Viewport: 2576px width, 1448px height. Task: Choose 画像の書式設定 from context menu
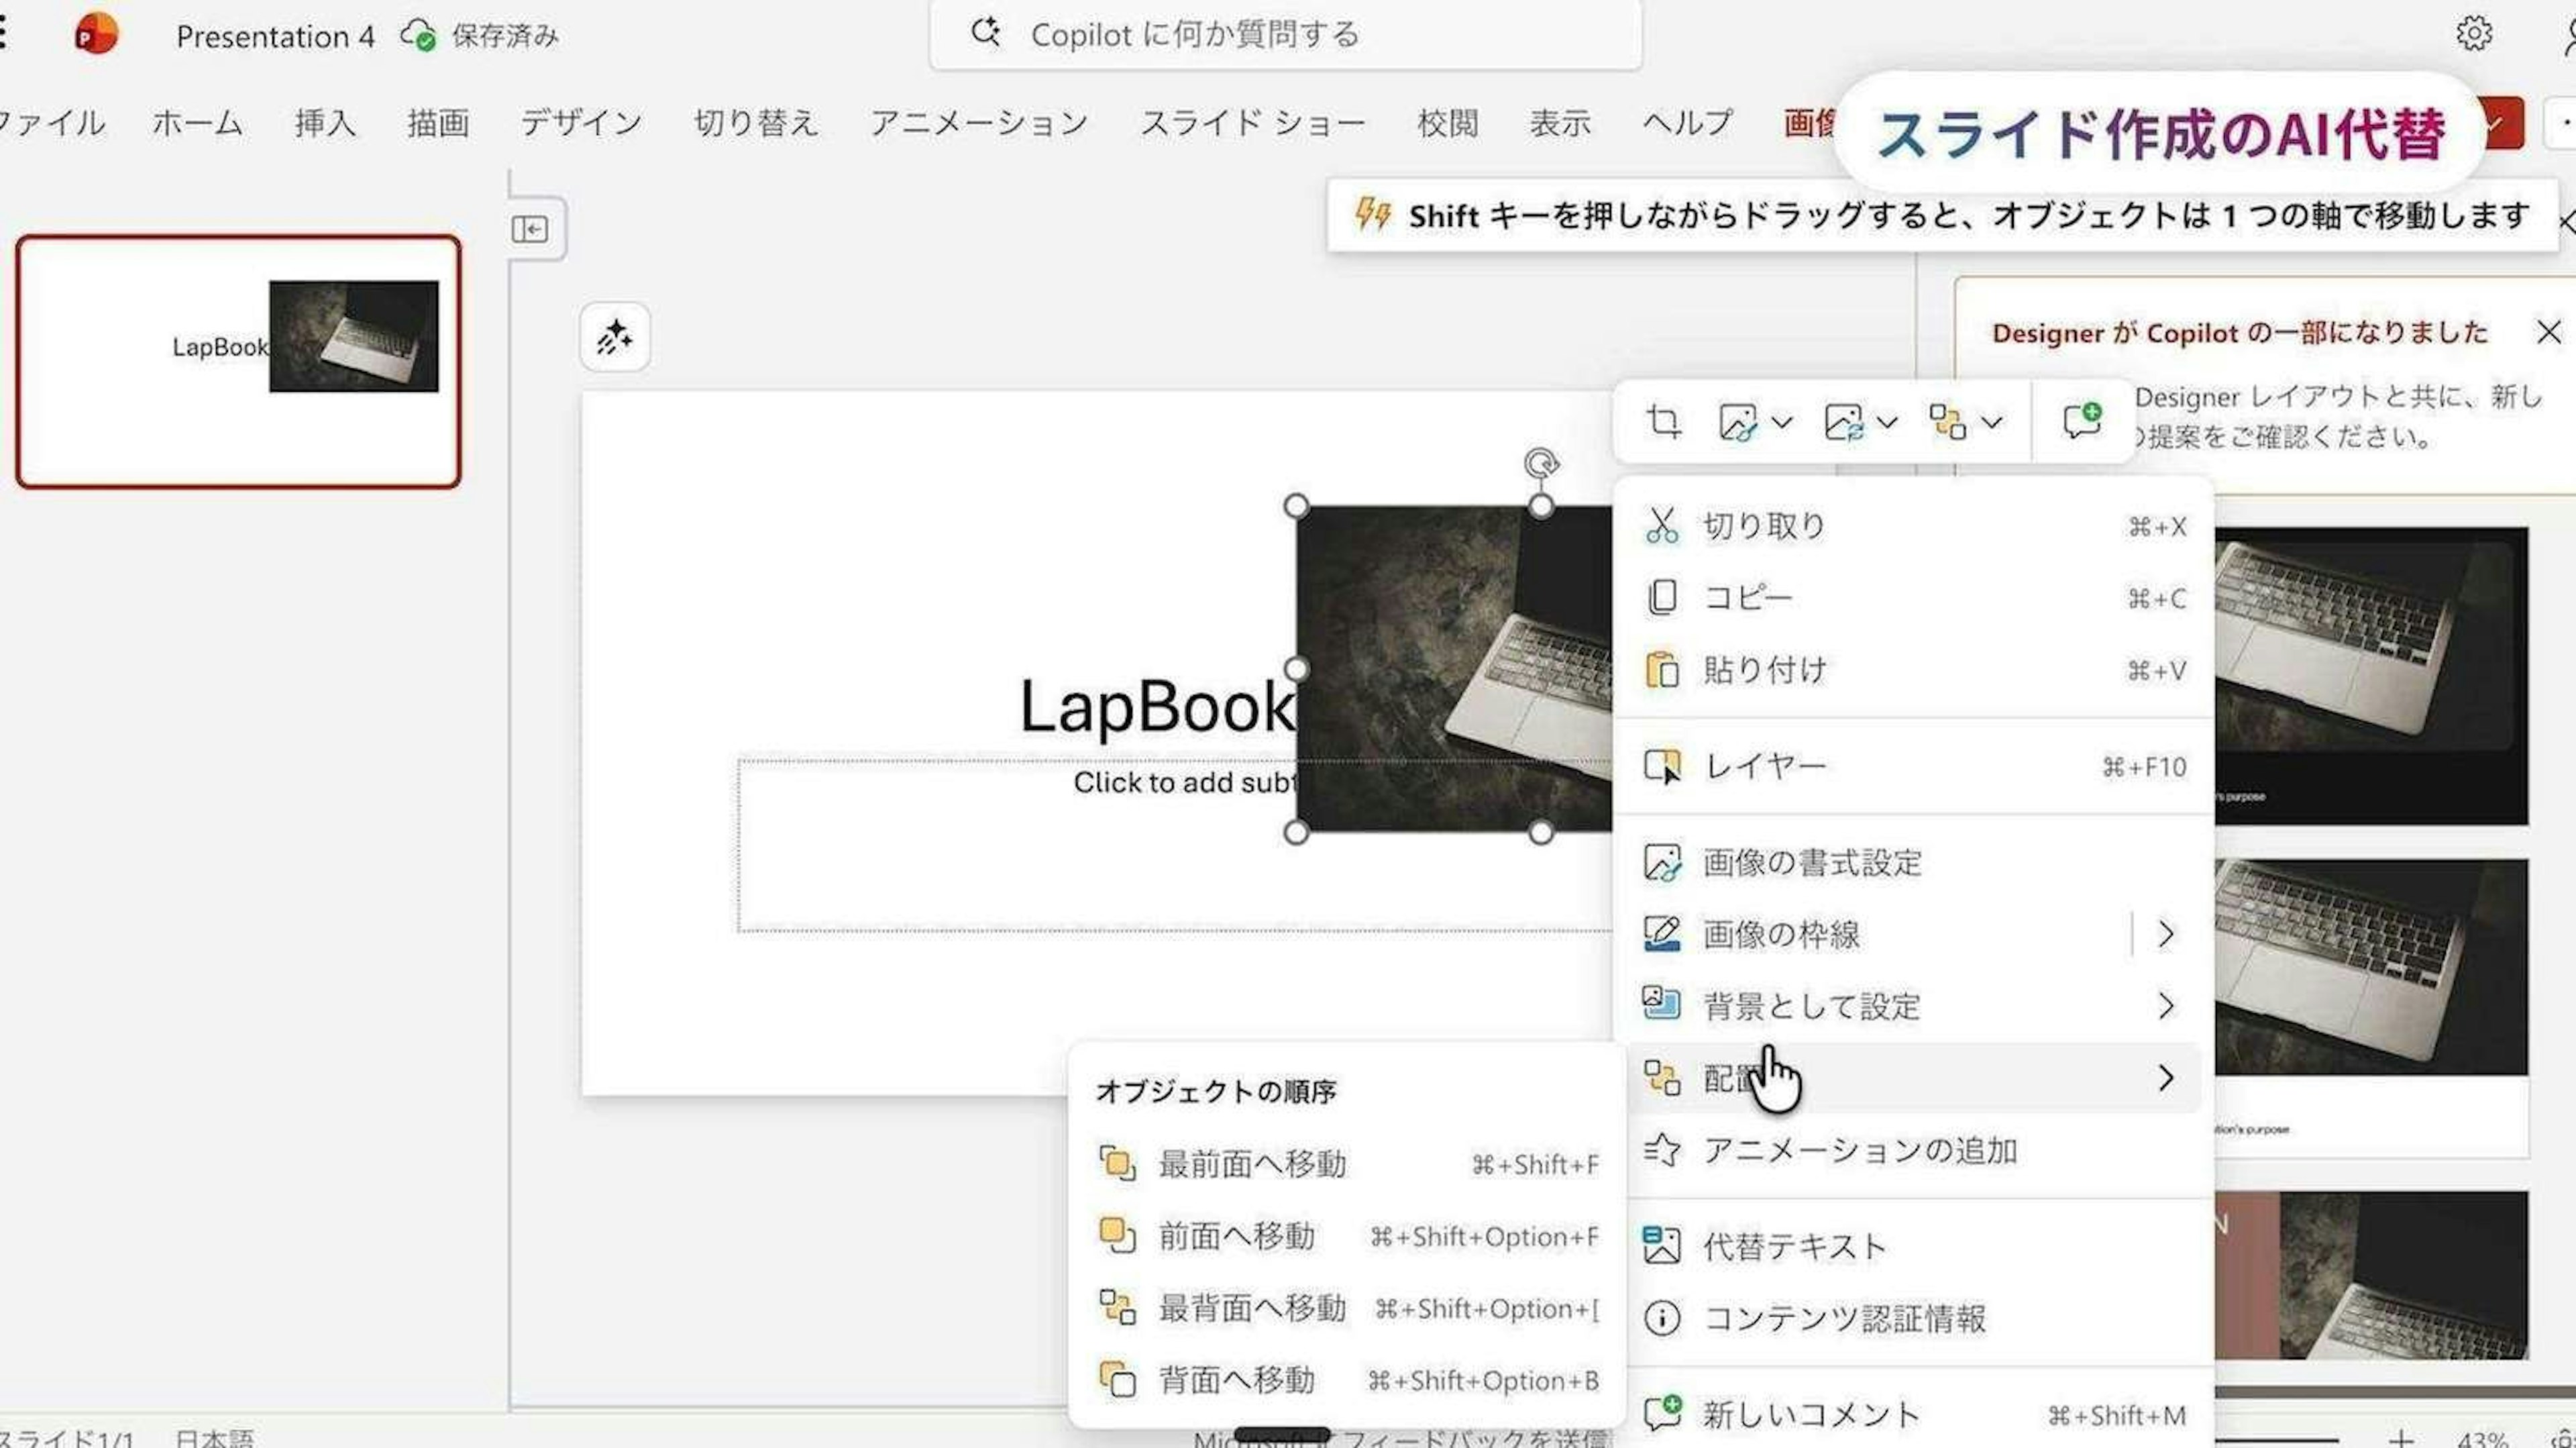(1811, 862)
